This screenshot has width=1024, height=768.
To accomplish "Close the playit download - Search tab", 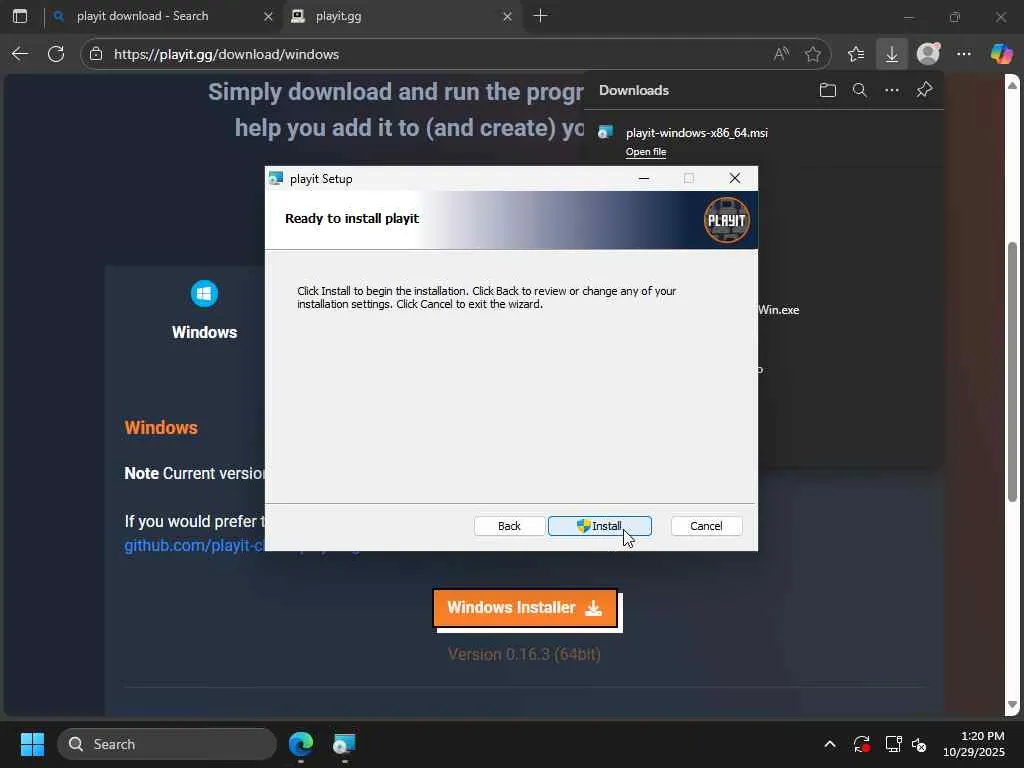I will (x=268, y=16).
